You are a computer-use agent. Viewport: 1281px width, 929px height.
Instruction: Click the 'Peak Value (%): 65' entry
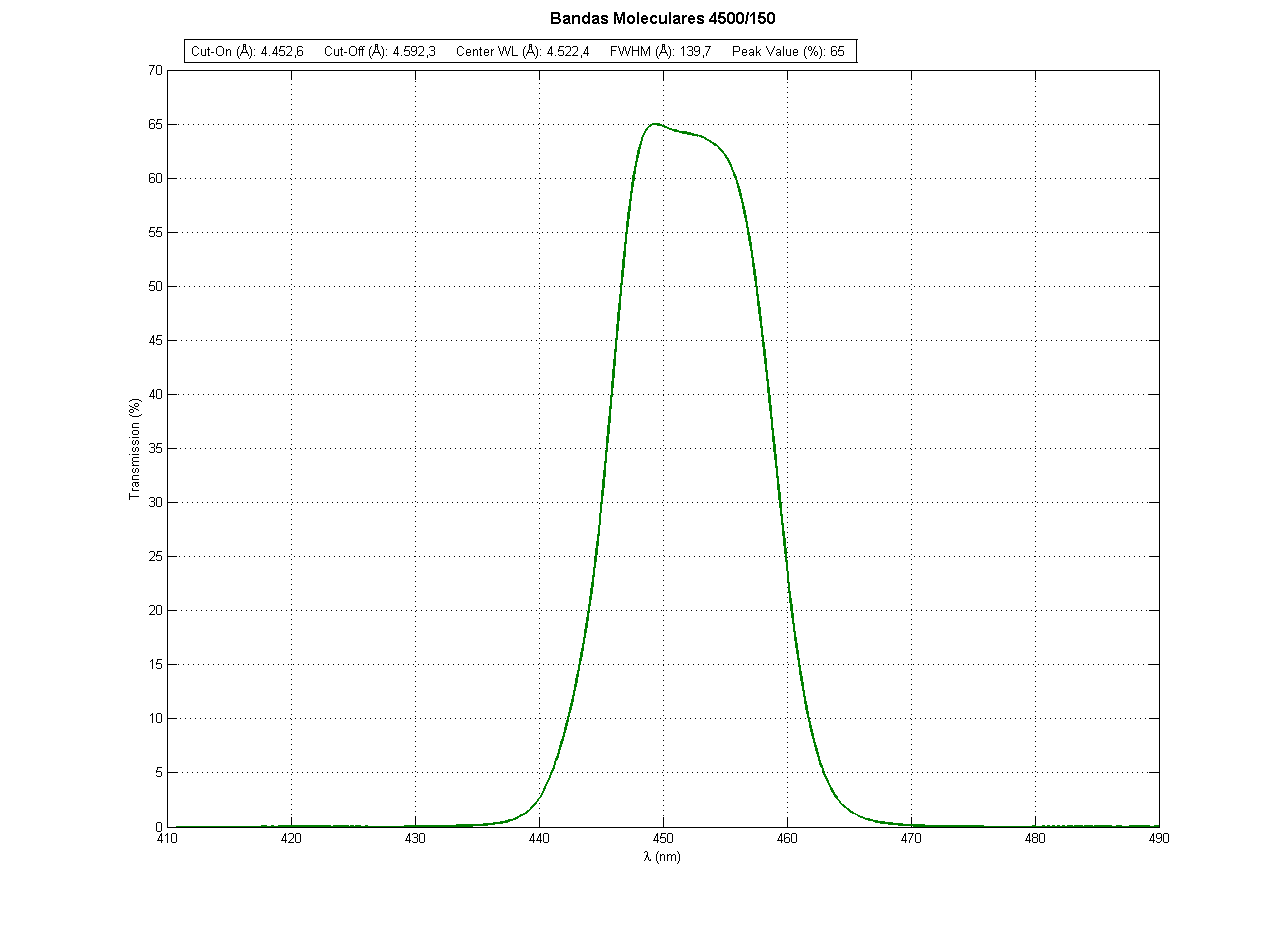coord(788,52)
